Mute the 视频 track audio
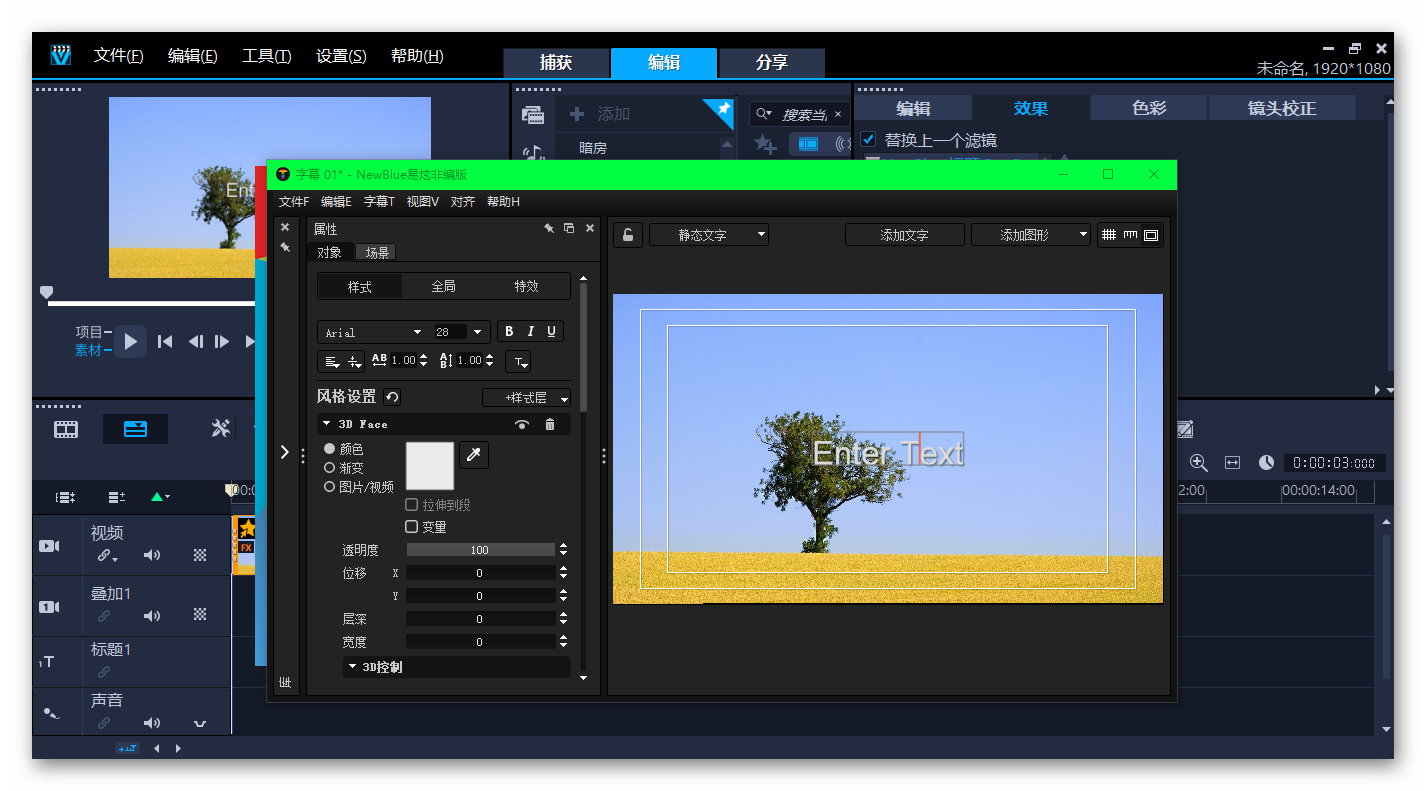This screenshot has height=791, width=1426. coord(152,556)
